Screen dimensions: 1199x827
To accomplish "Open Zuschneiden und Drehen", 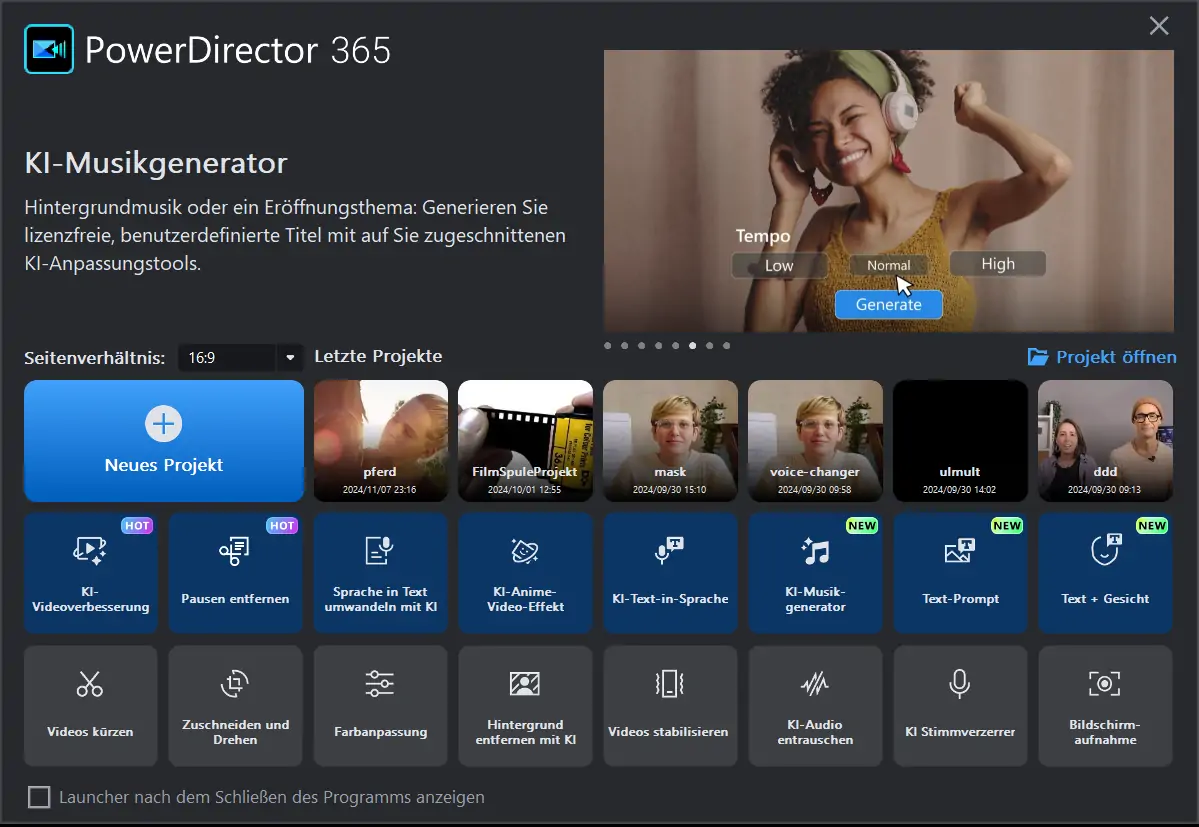I will pyautogui.click(x=236, y=705).
